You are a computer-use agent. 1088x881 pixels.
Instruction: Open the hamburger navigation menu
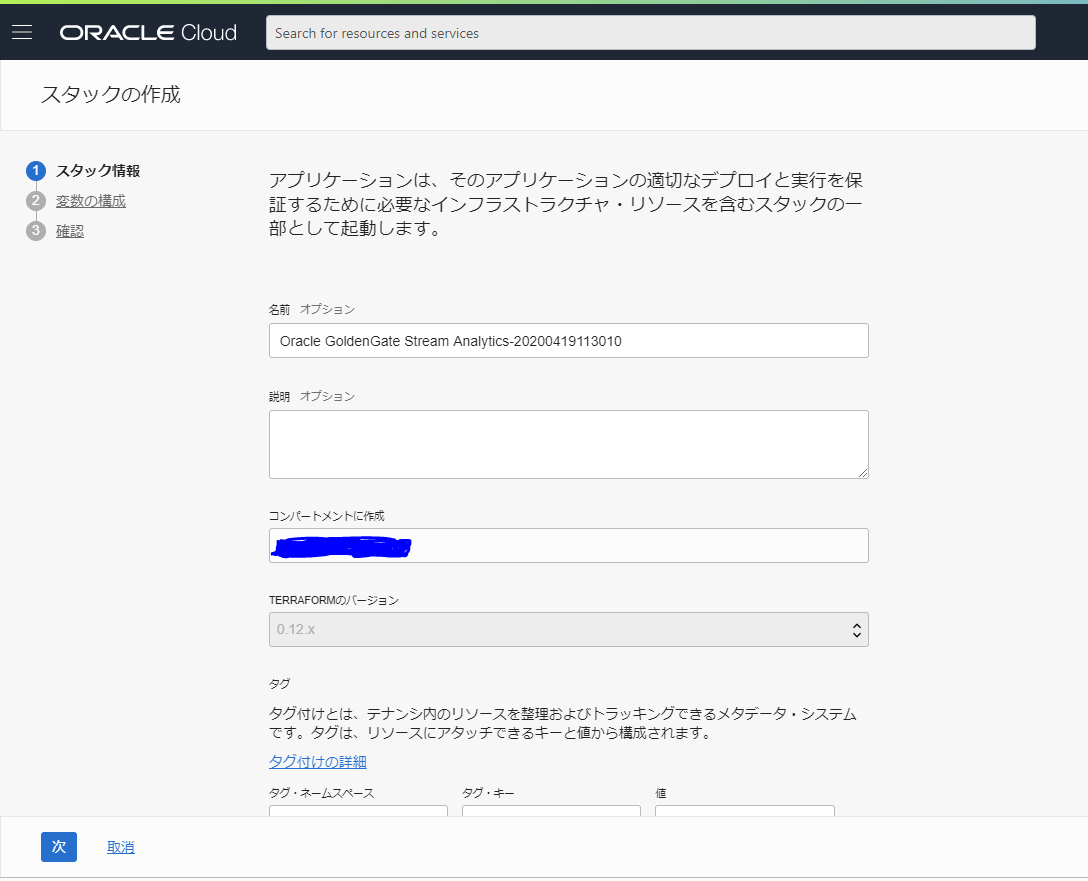point(22,32)
